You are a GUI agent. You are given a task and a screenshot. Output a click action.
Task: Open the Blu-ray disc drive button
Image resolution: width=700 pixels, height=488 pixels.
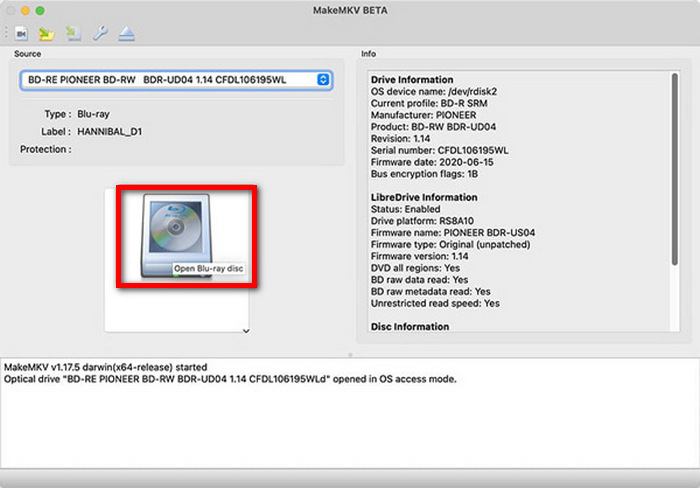[176, 236]
